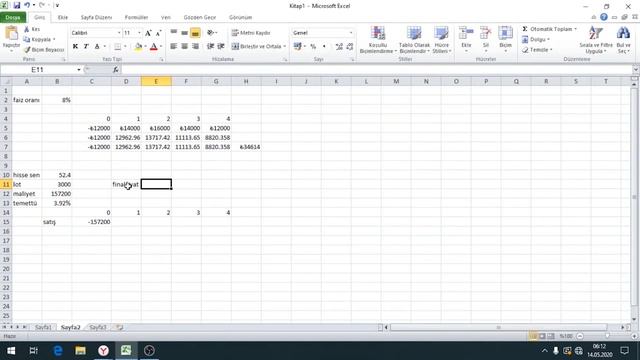
Task: Open the font color dropdown arrow
Action: [160, 47]
